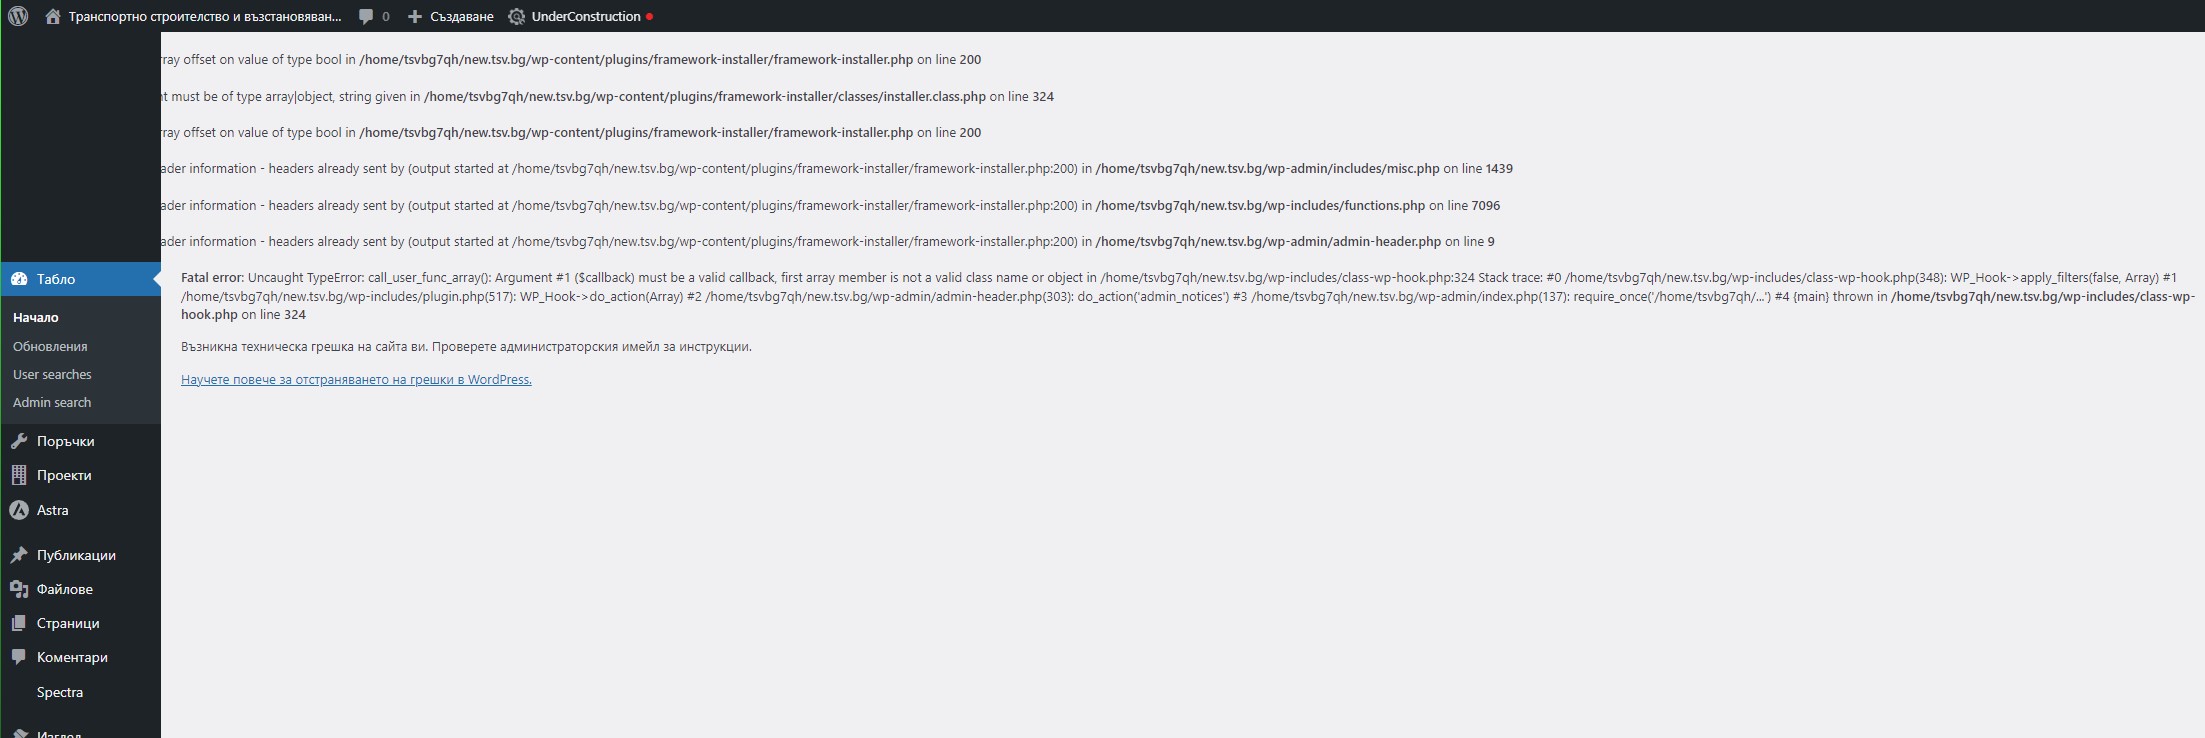Click the pushpin icon for Публикации
2205x738 pixels.
tap(19, 555)
